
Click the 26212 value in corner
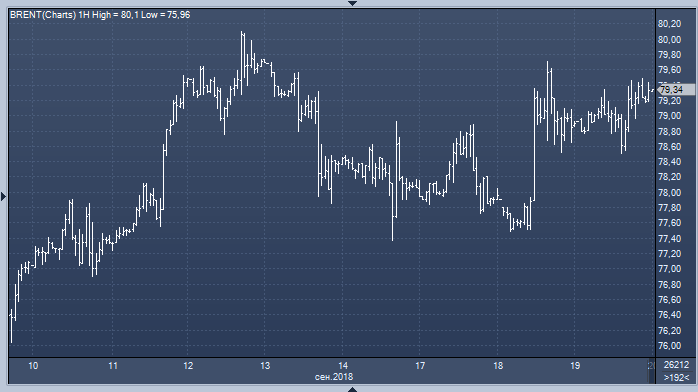pos(676,365)
